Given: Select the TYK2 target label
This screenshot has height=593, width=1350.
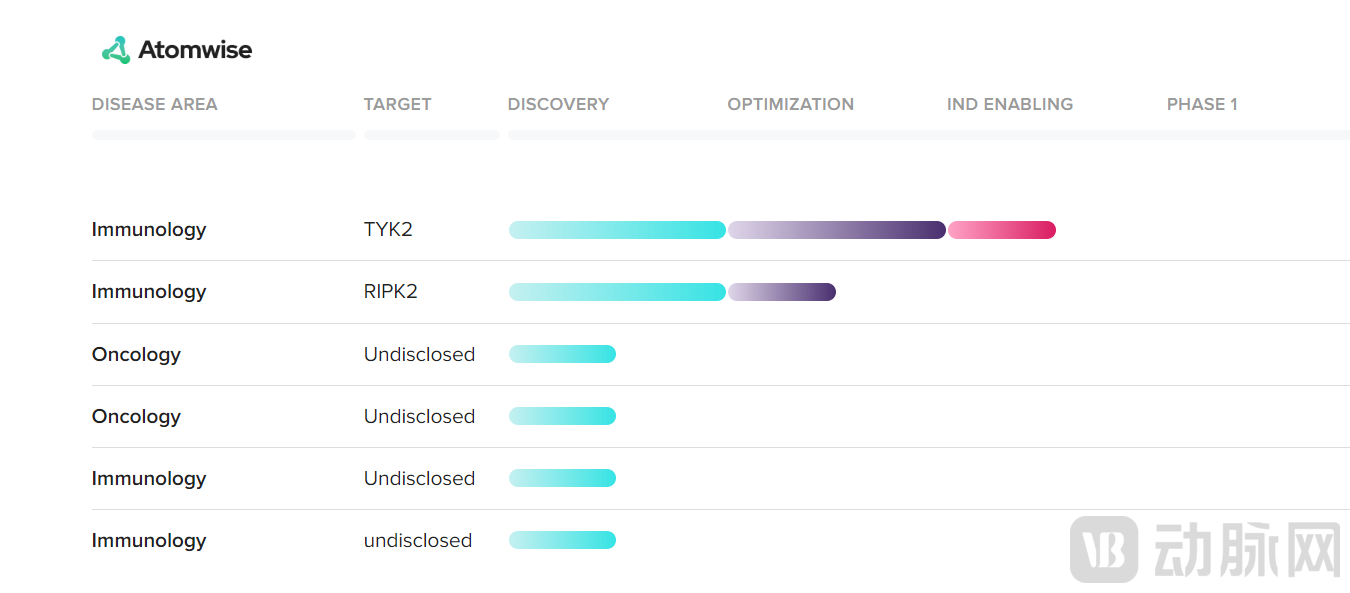Looking at the screenshot, I should 388,230.
